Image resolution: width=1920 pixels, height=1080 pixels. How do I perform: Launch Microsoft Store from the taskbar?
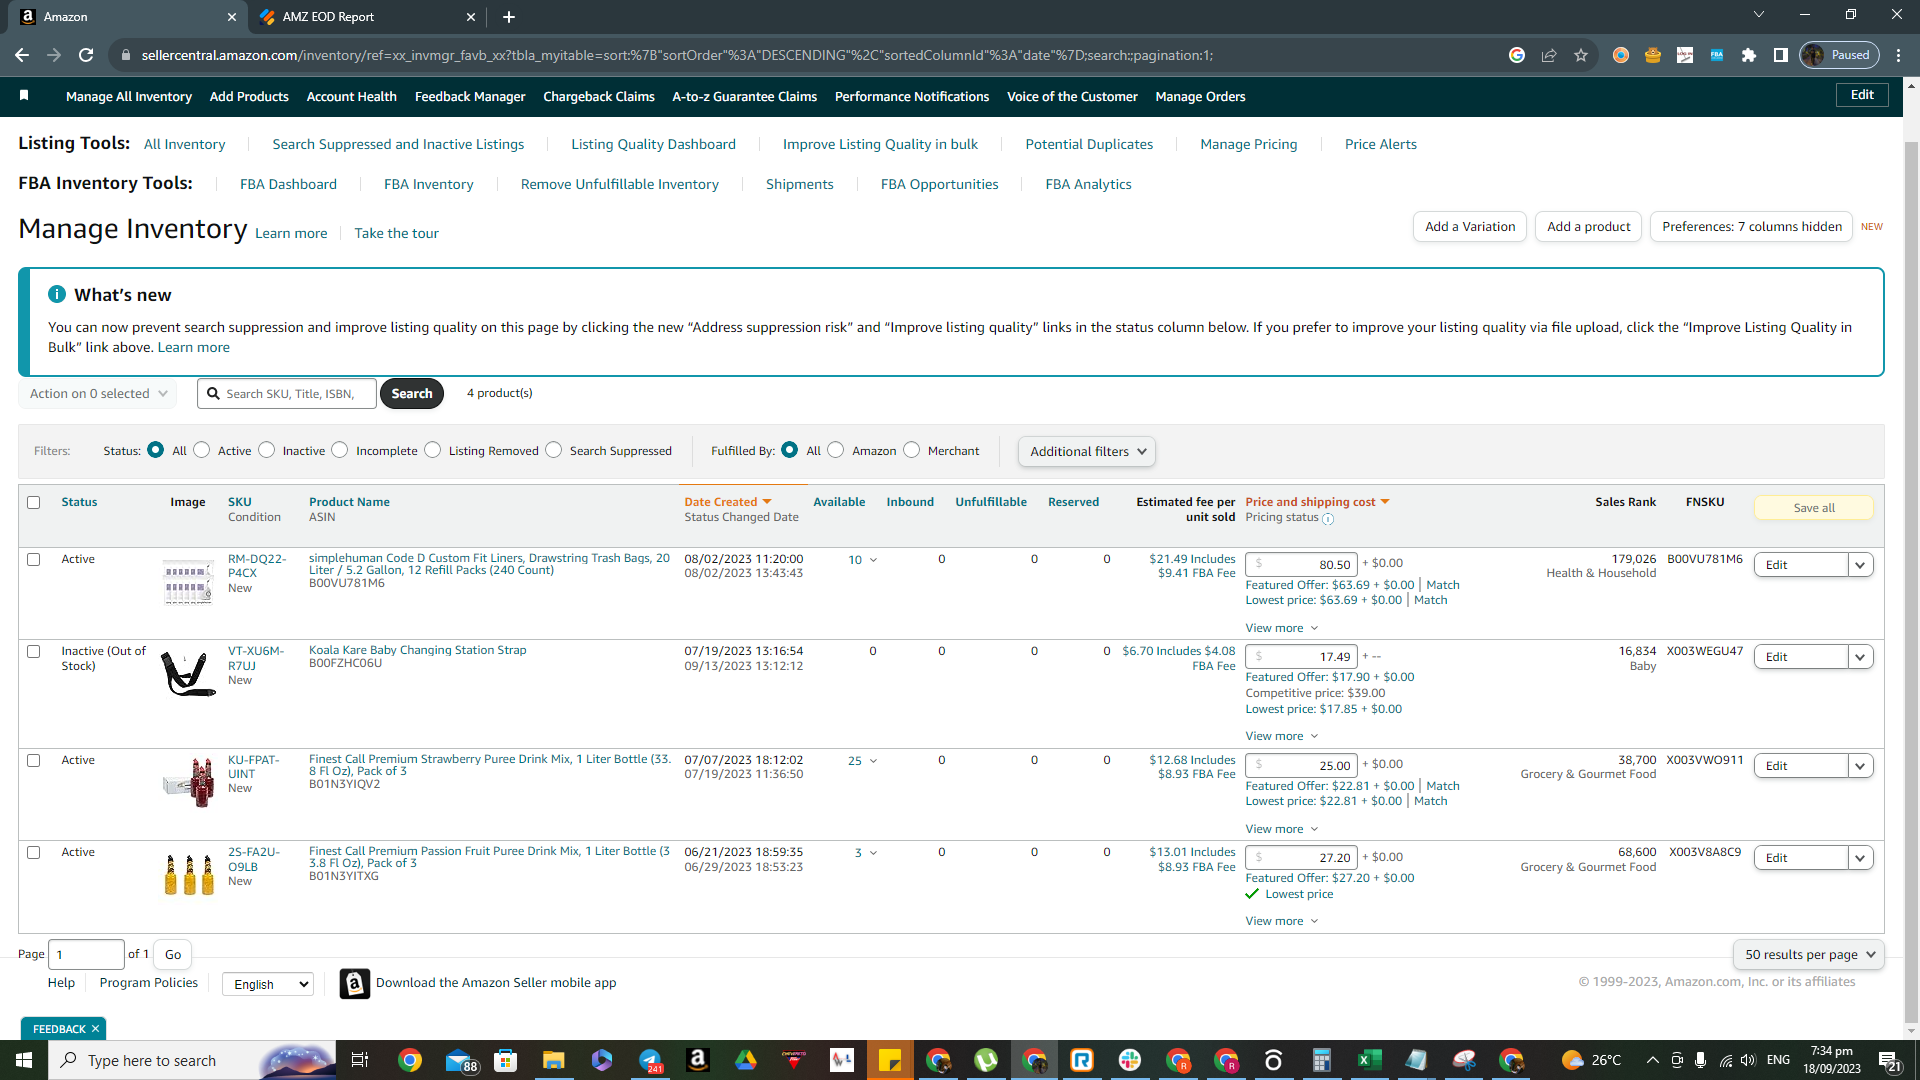506,1060
